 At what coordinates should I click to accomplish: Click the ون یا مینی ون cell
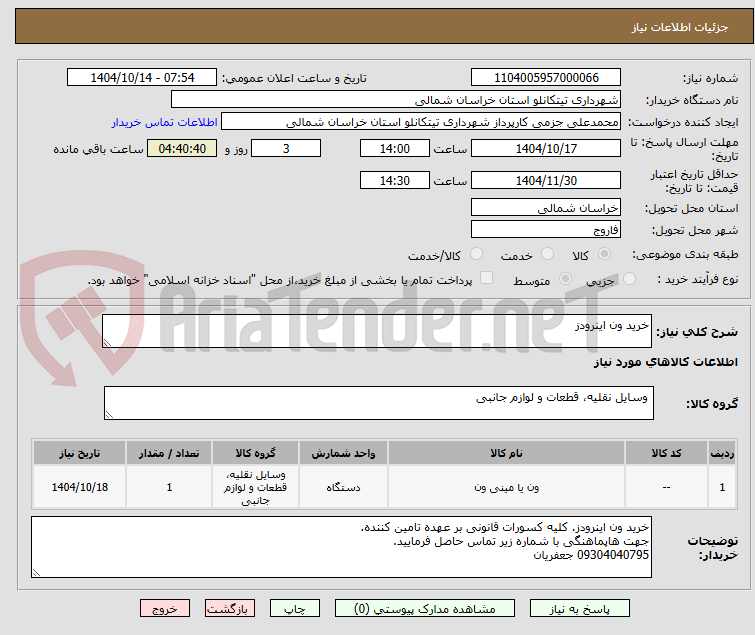(x=507, y=487)
